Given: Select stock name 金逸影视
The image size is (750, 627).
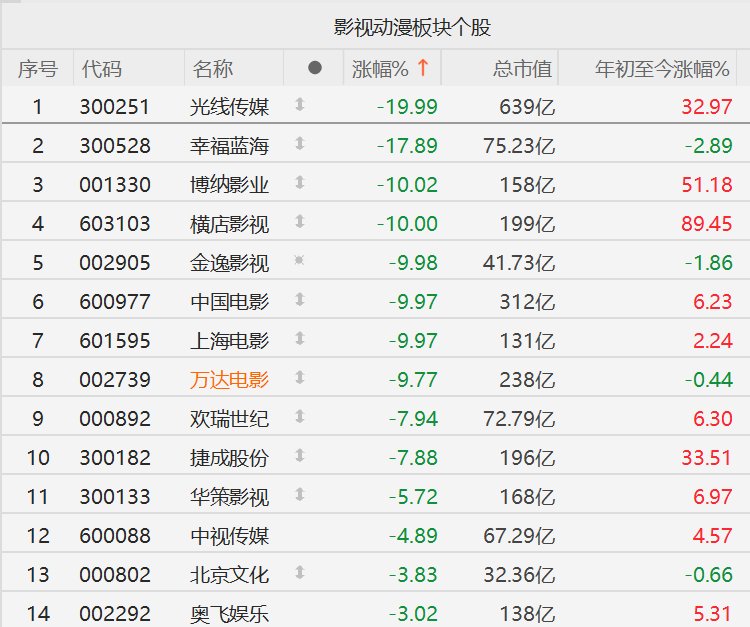Looking at the screenshot, I should (230, 263).
